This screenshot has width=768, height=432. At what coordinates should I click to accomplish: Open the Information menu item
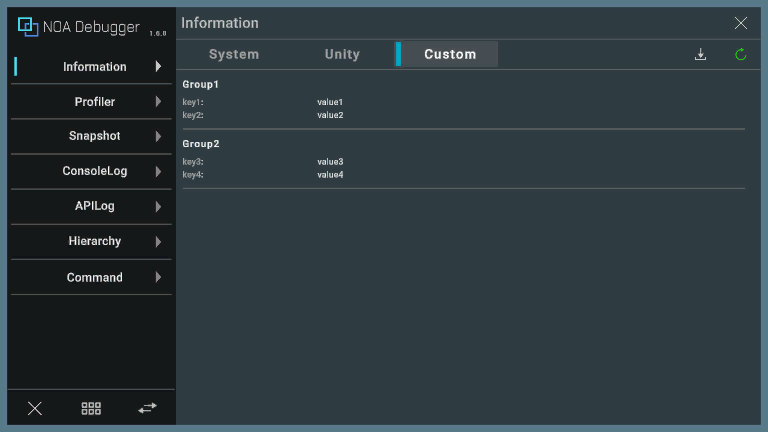(x=91, y=67)
